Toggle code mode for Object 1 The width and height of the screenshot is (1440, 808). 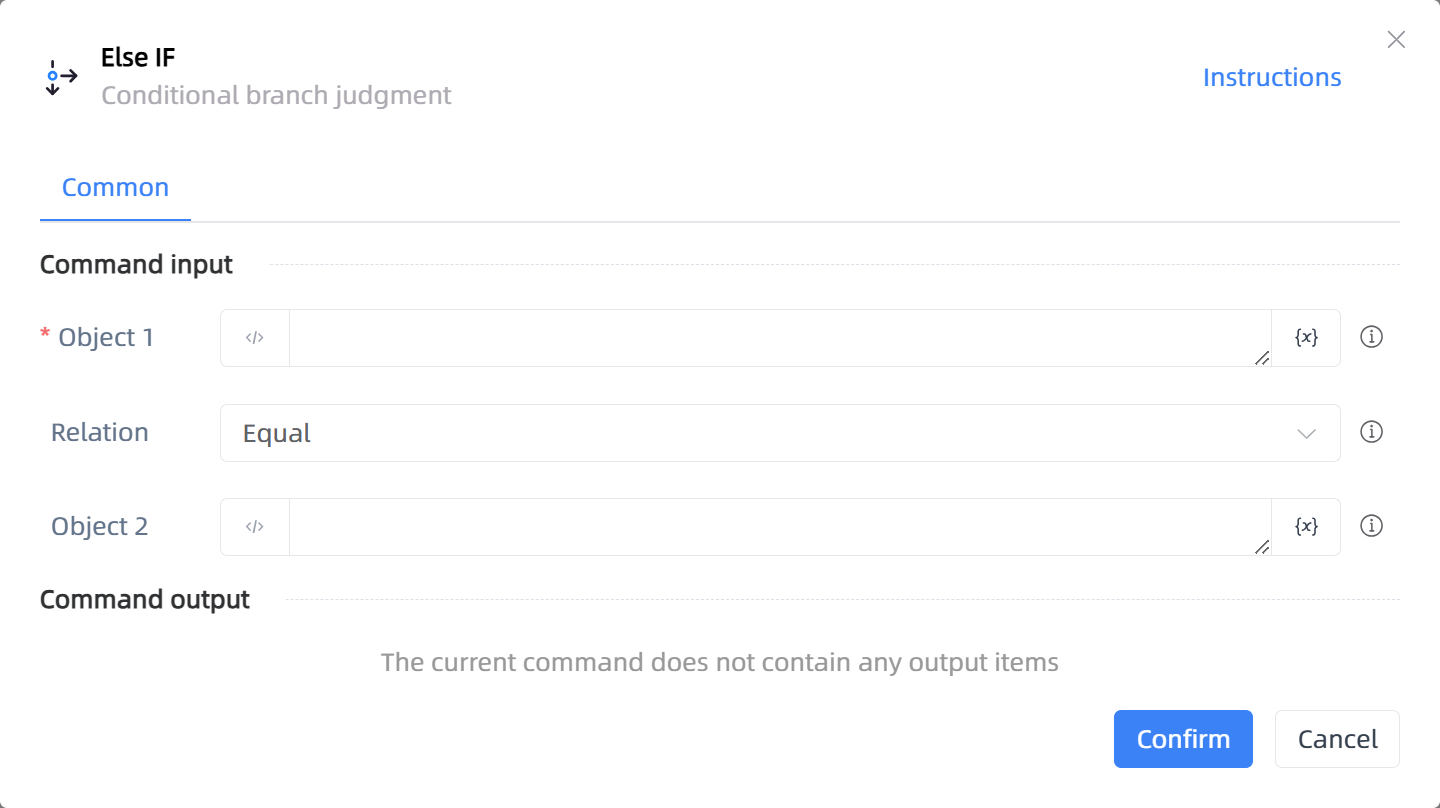pyautogui.click(x=255, y=338)
